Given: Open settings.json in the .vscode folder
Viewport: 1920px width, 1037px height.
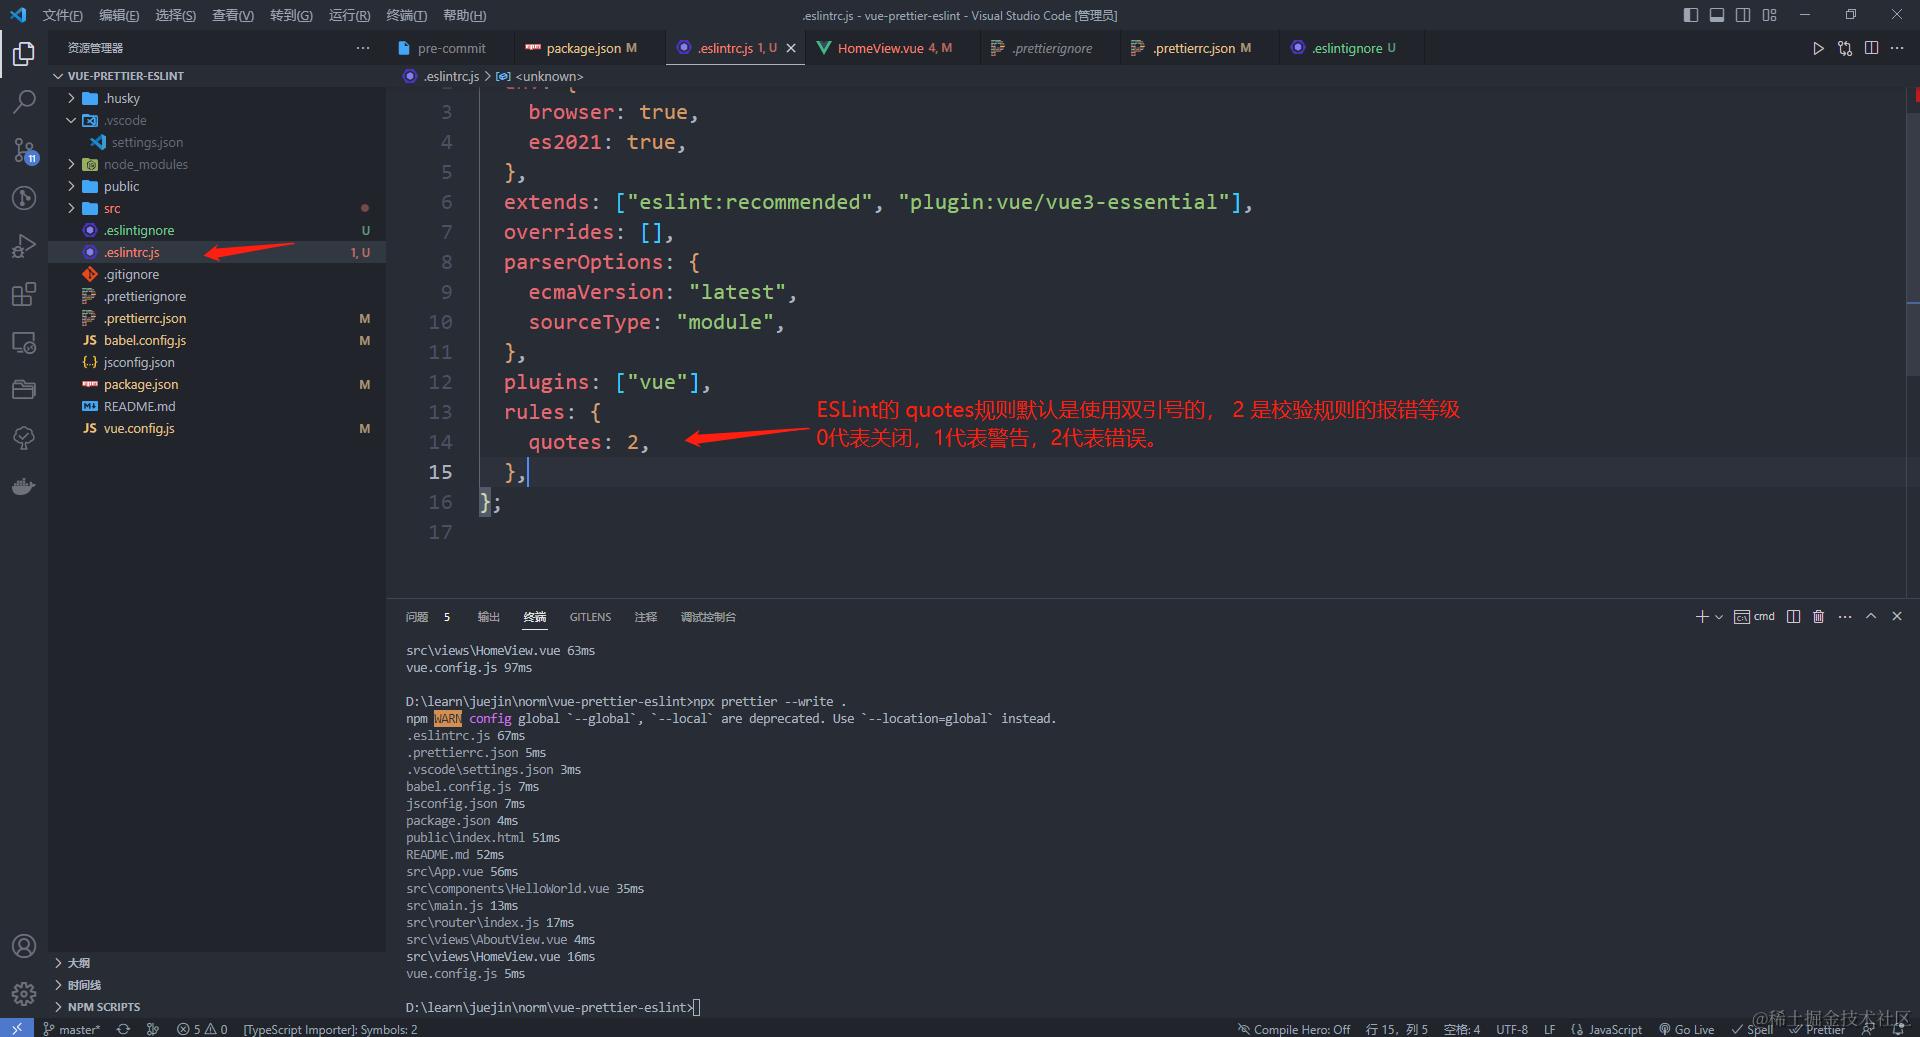Looking at the screenshot, I should pyautogui.click(x=217, y=142).
